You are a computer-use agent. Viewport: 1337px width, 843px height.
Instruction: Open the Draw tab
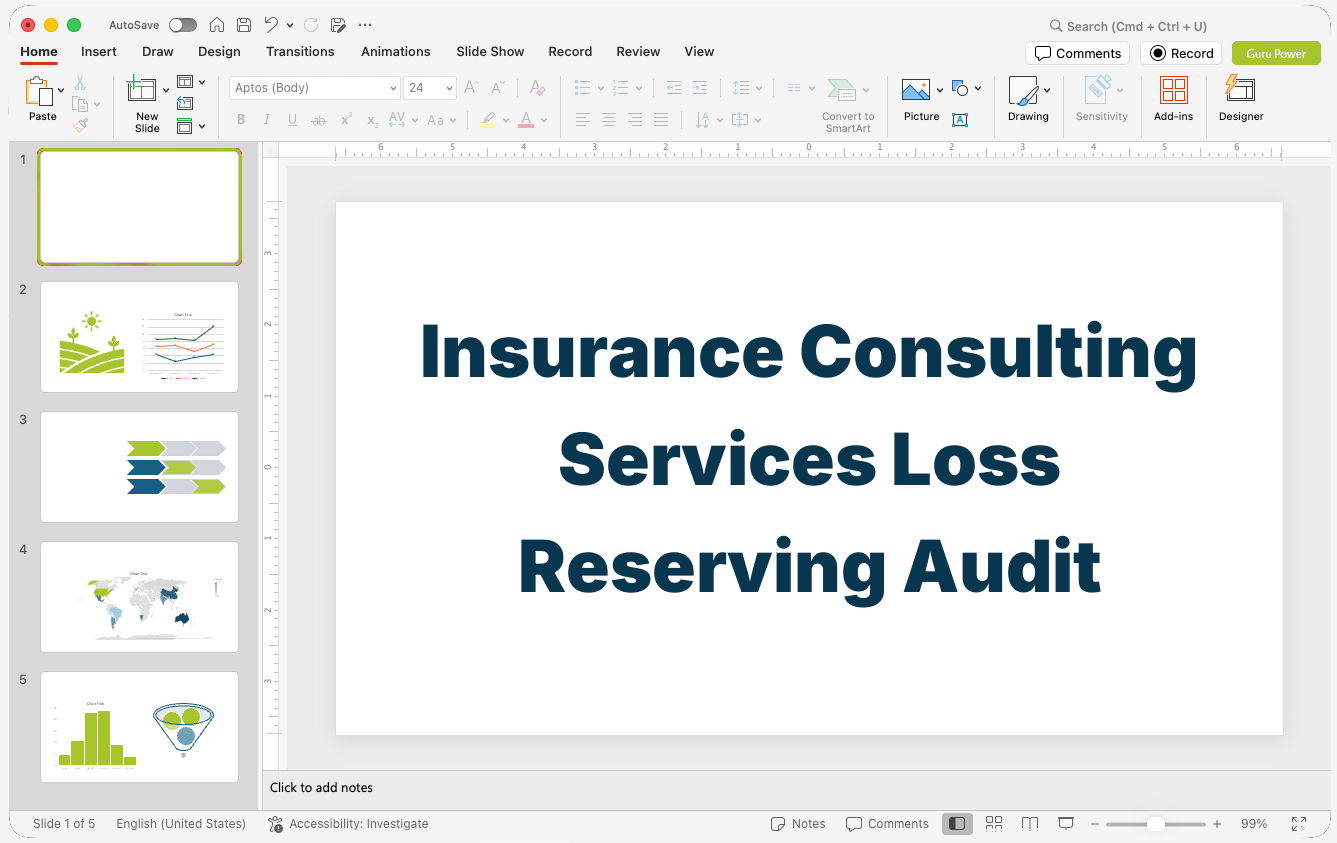tap(158, 51)
